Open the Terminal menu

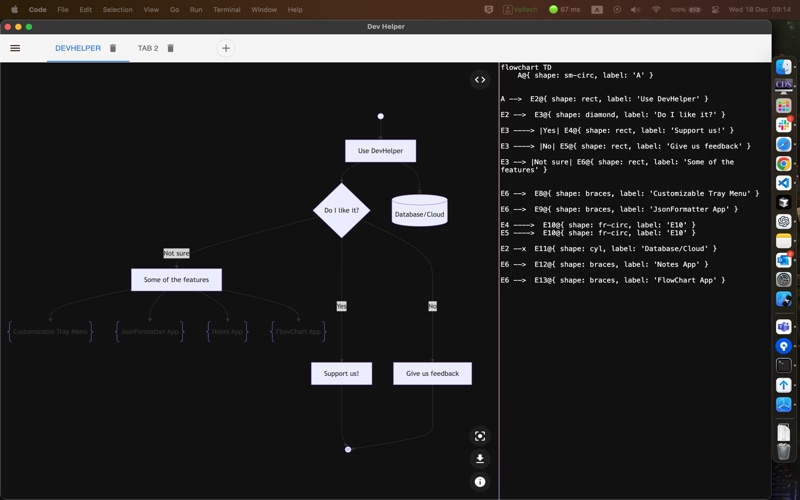click(x=227, y=9)
